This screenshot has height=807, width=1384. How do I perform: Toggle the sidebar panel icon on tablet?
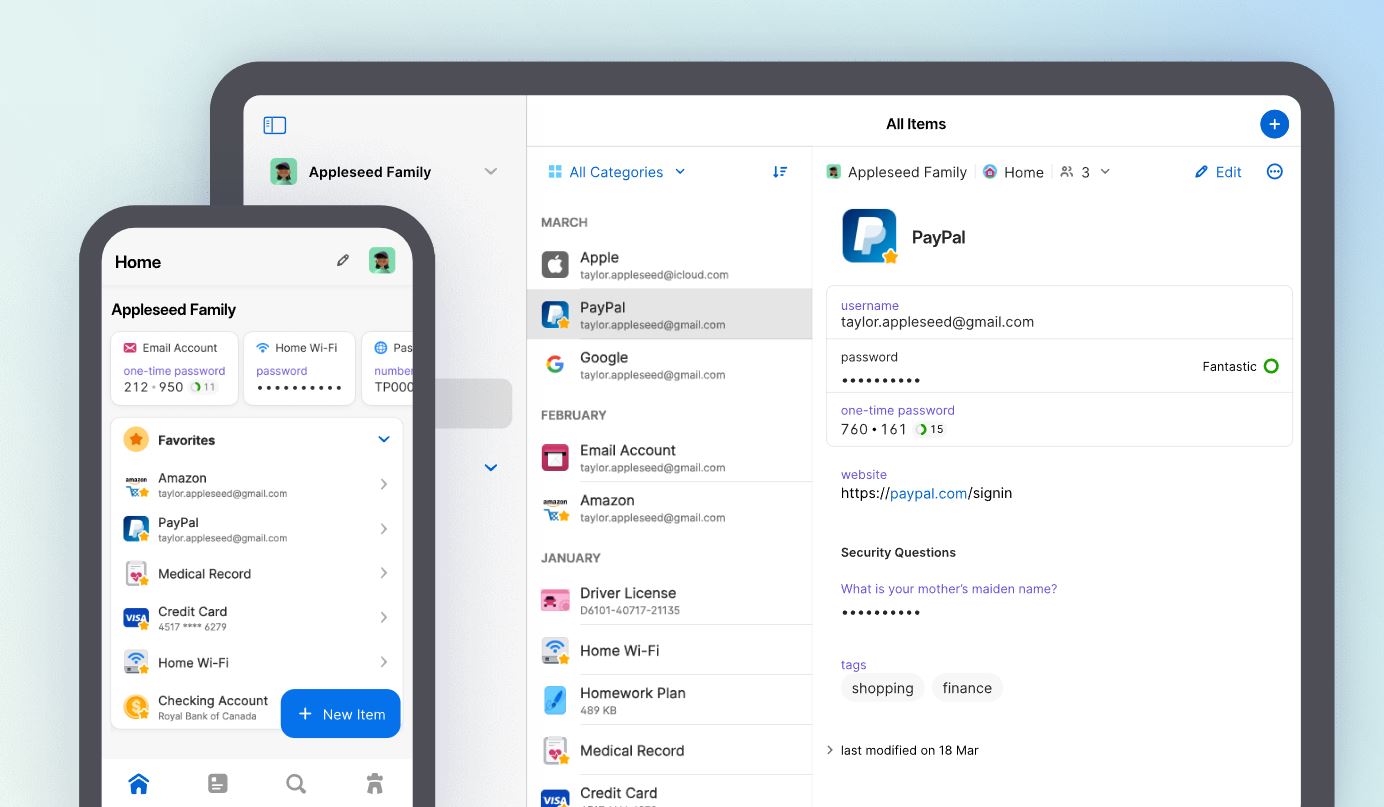[275, 125]
